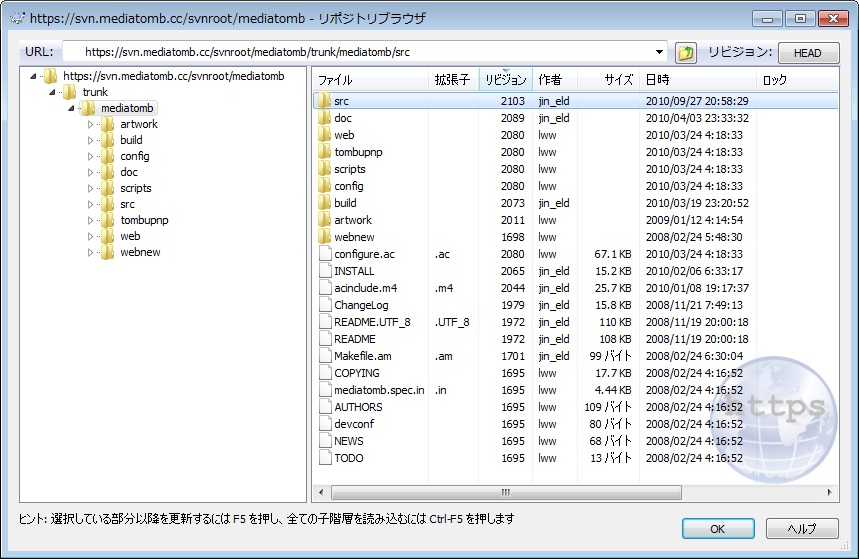Viewport: 859px width, 559px height.
Task: Expand the tombupnp tree node
Action: 90,220
